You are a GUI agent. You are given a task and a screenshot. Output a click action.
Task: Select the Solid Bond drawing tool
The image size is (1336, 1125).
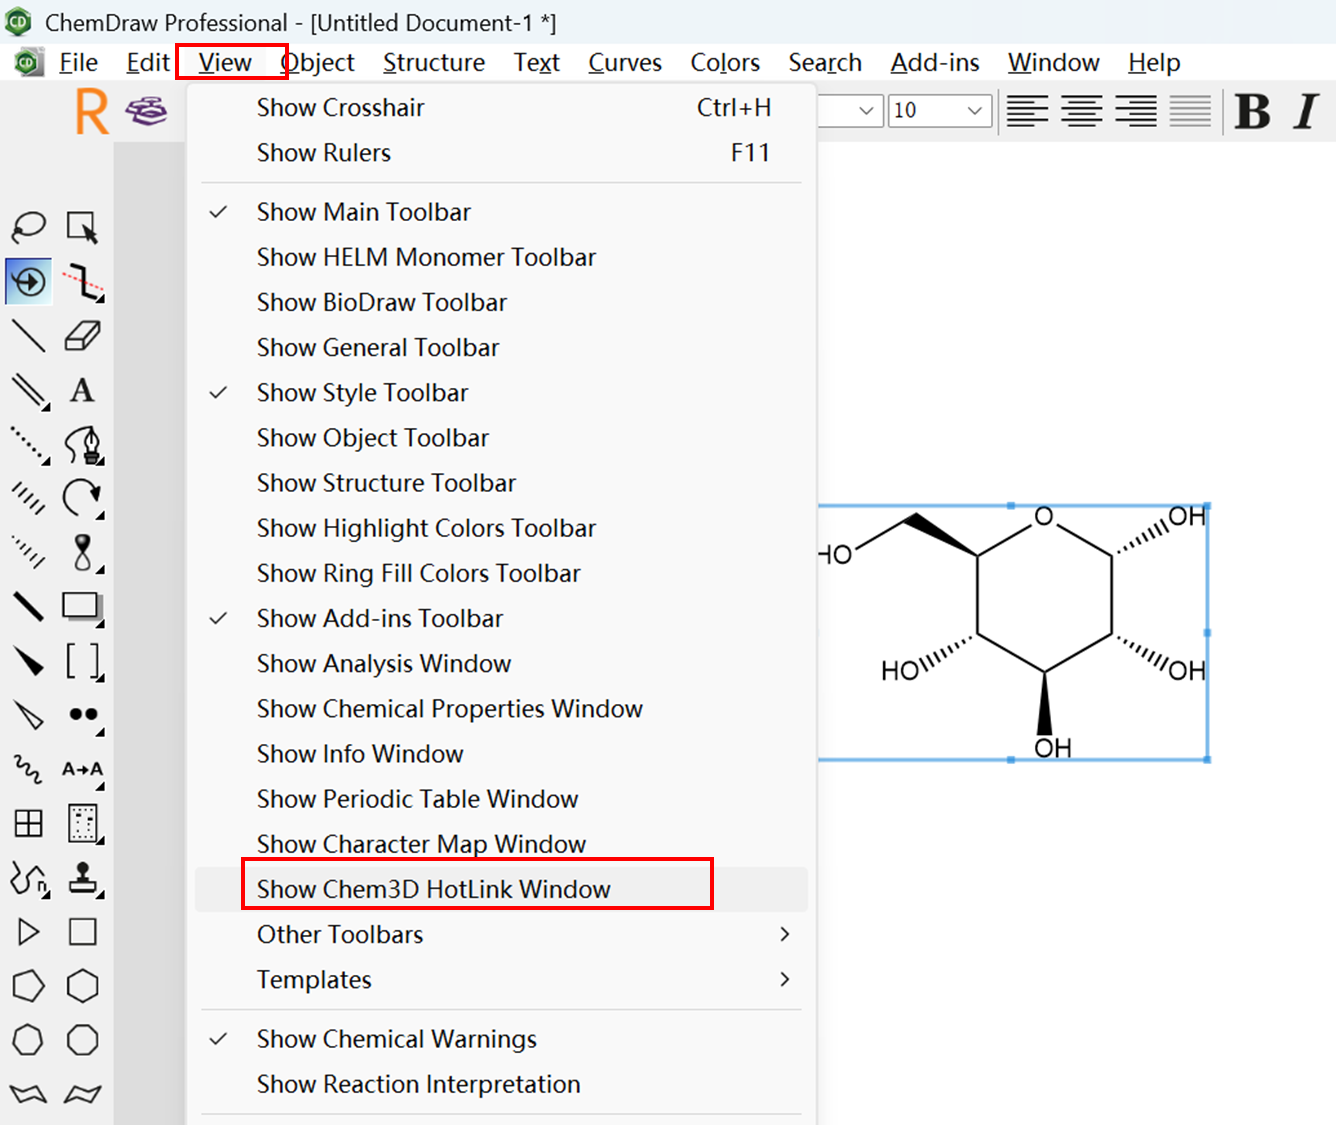(x=28, y=336)
